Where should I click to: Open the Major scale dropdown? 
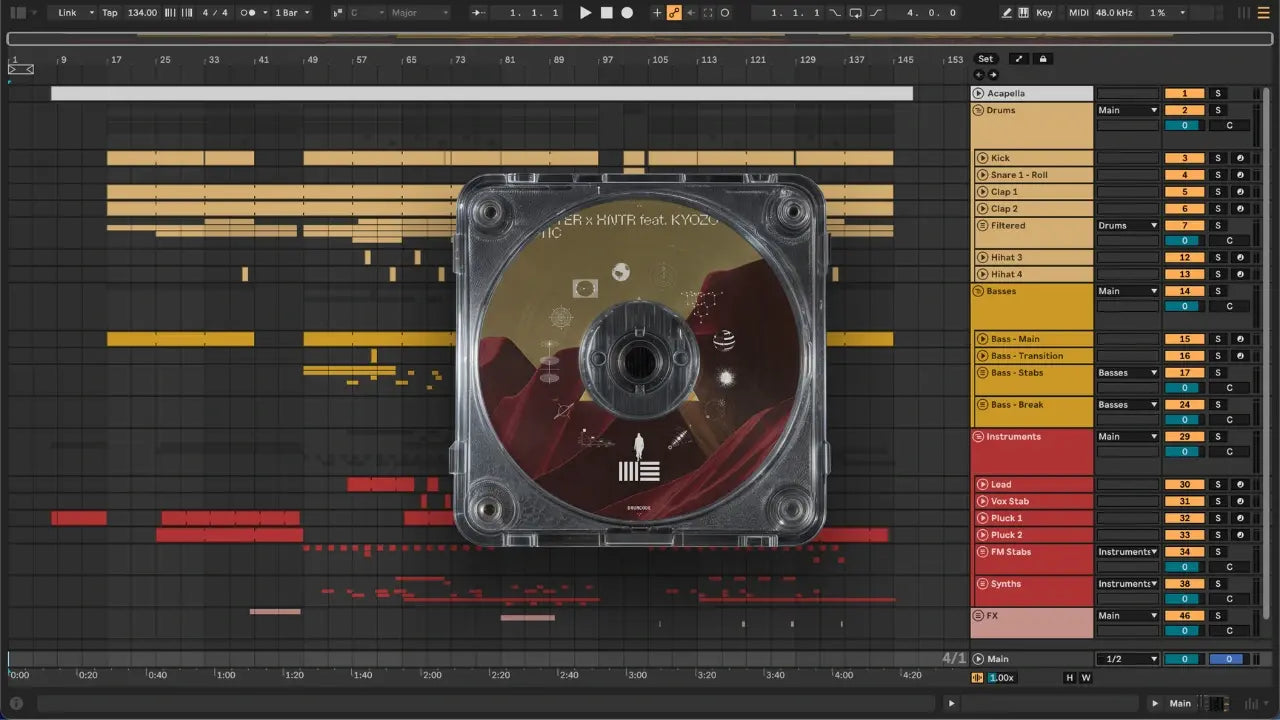[420, 13]
